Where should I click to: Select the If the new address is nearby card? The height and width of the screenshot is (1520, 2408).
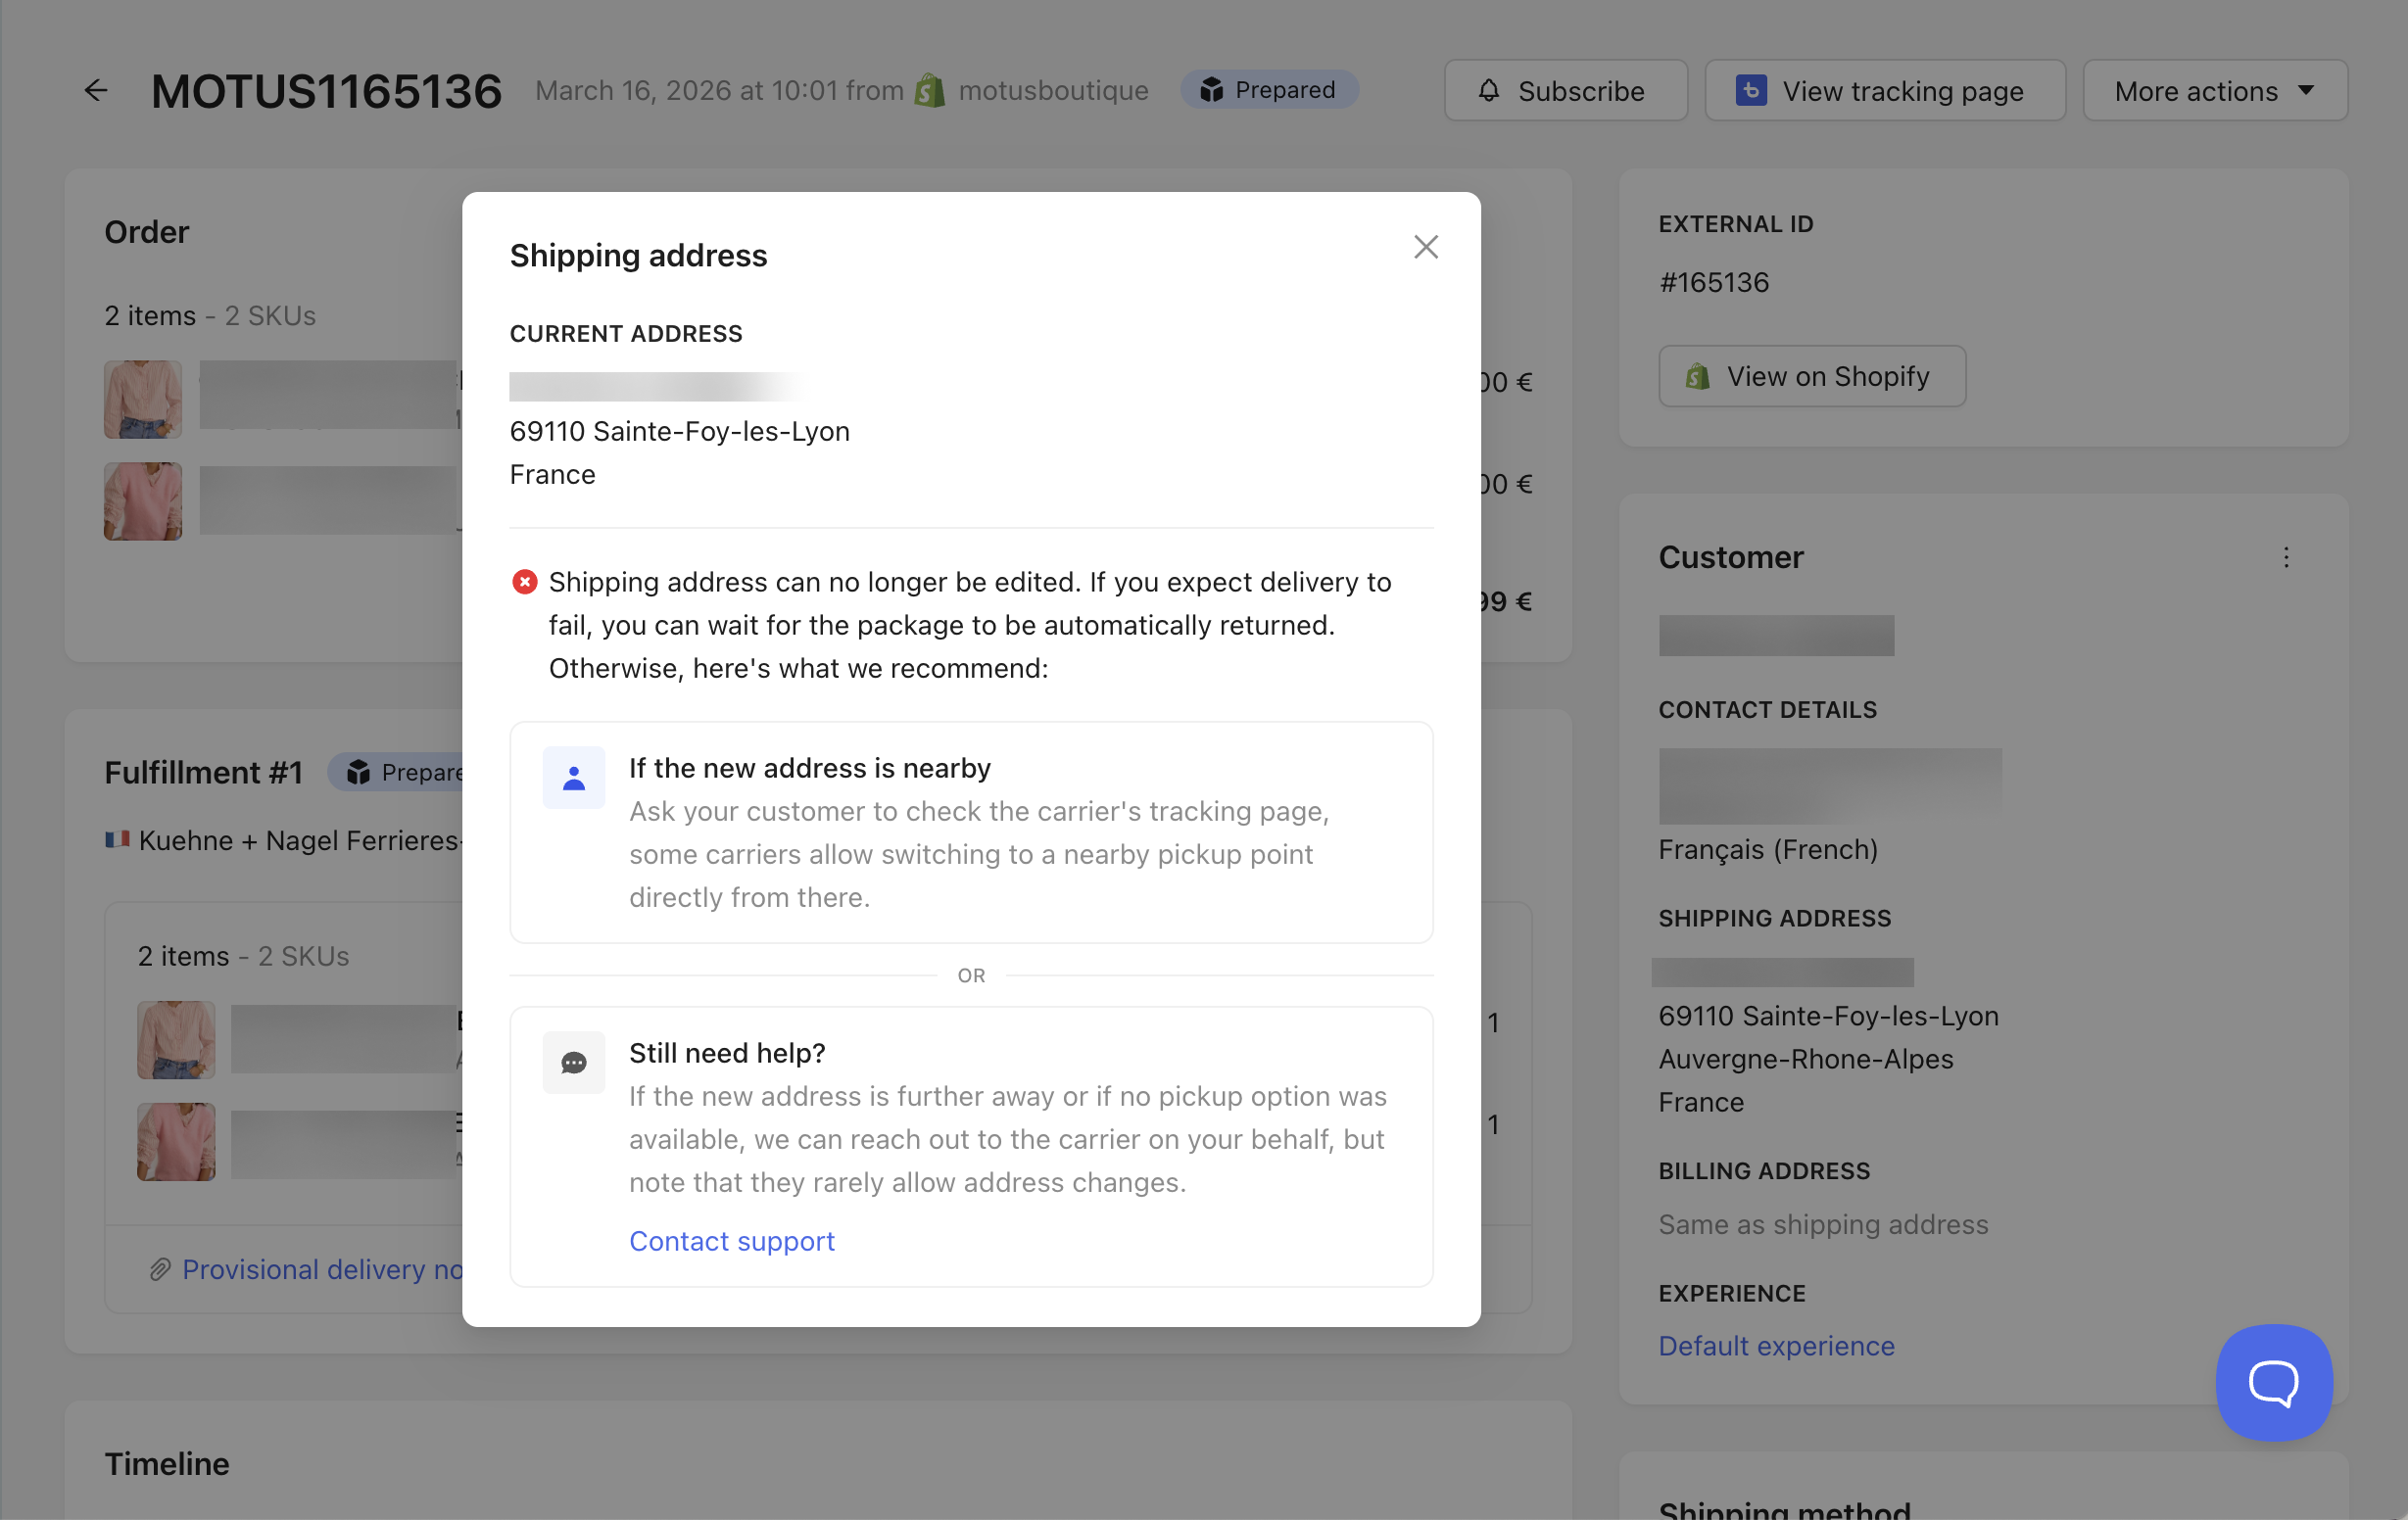point(970,832)
